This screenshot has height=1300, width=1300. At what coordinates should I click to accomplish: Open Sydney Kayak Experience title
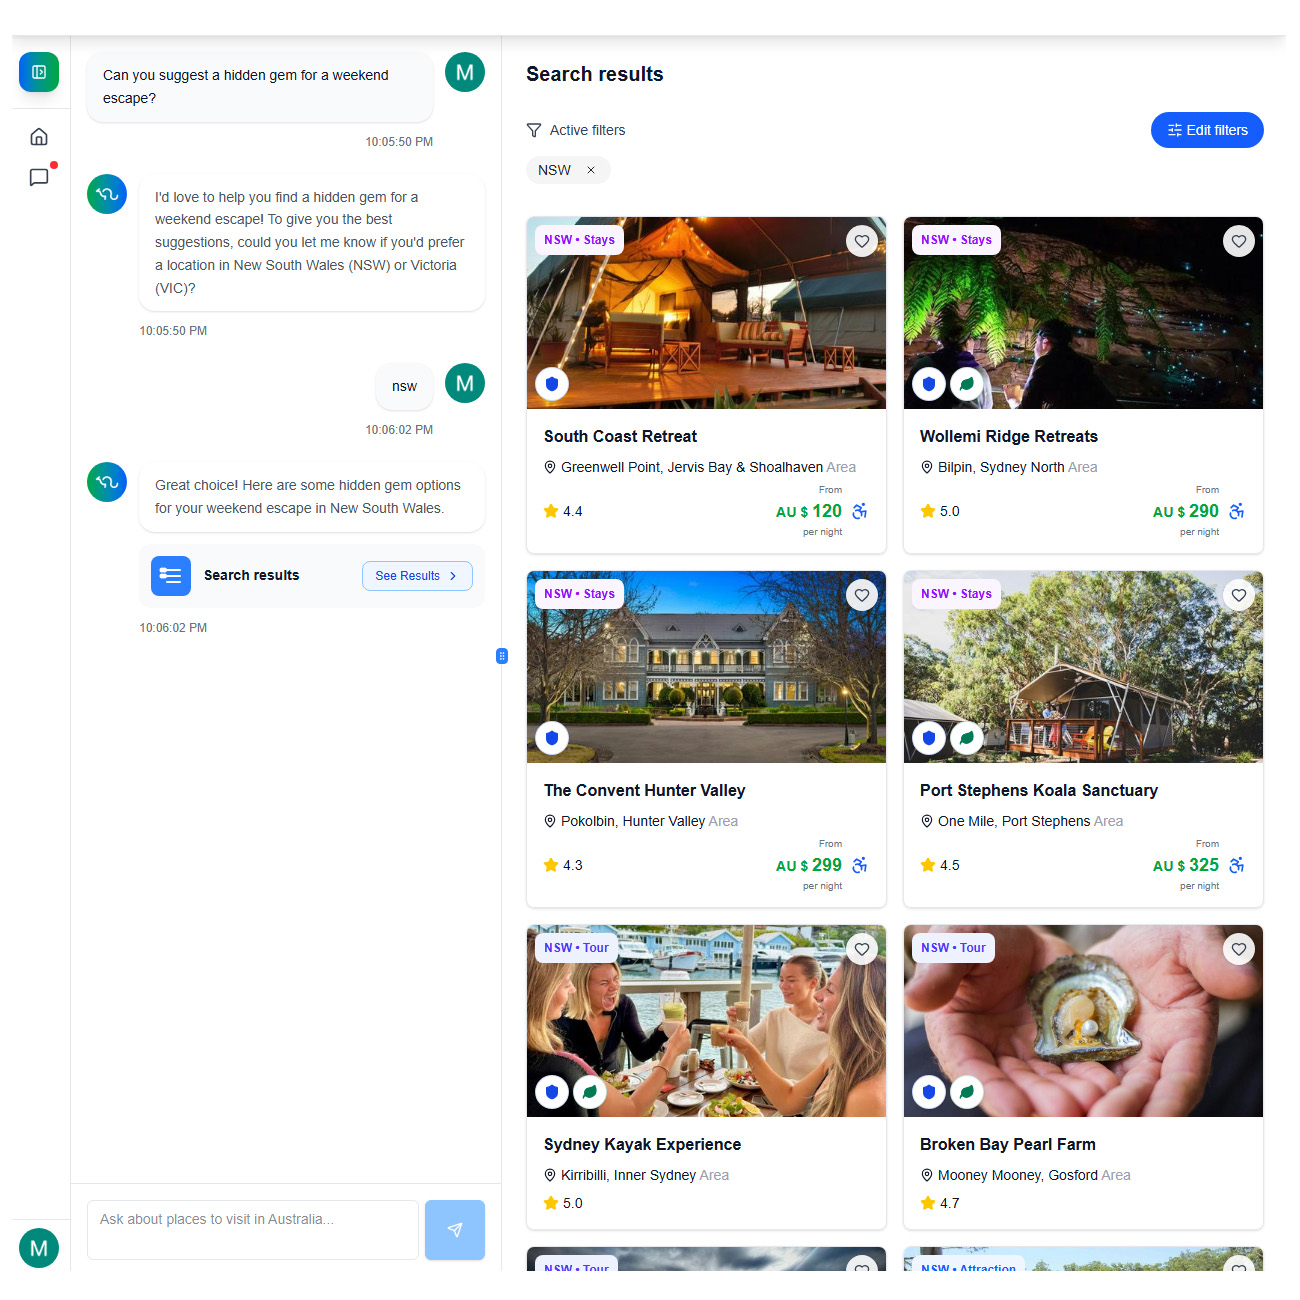coord(642,1144)
